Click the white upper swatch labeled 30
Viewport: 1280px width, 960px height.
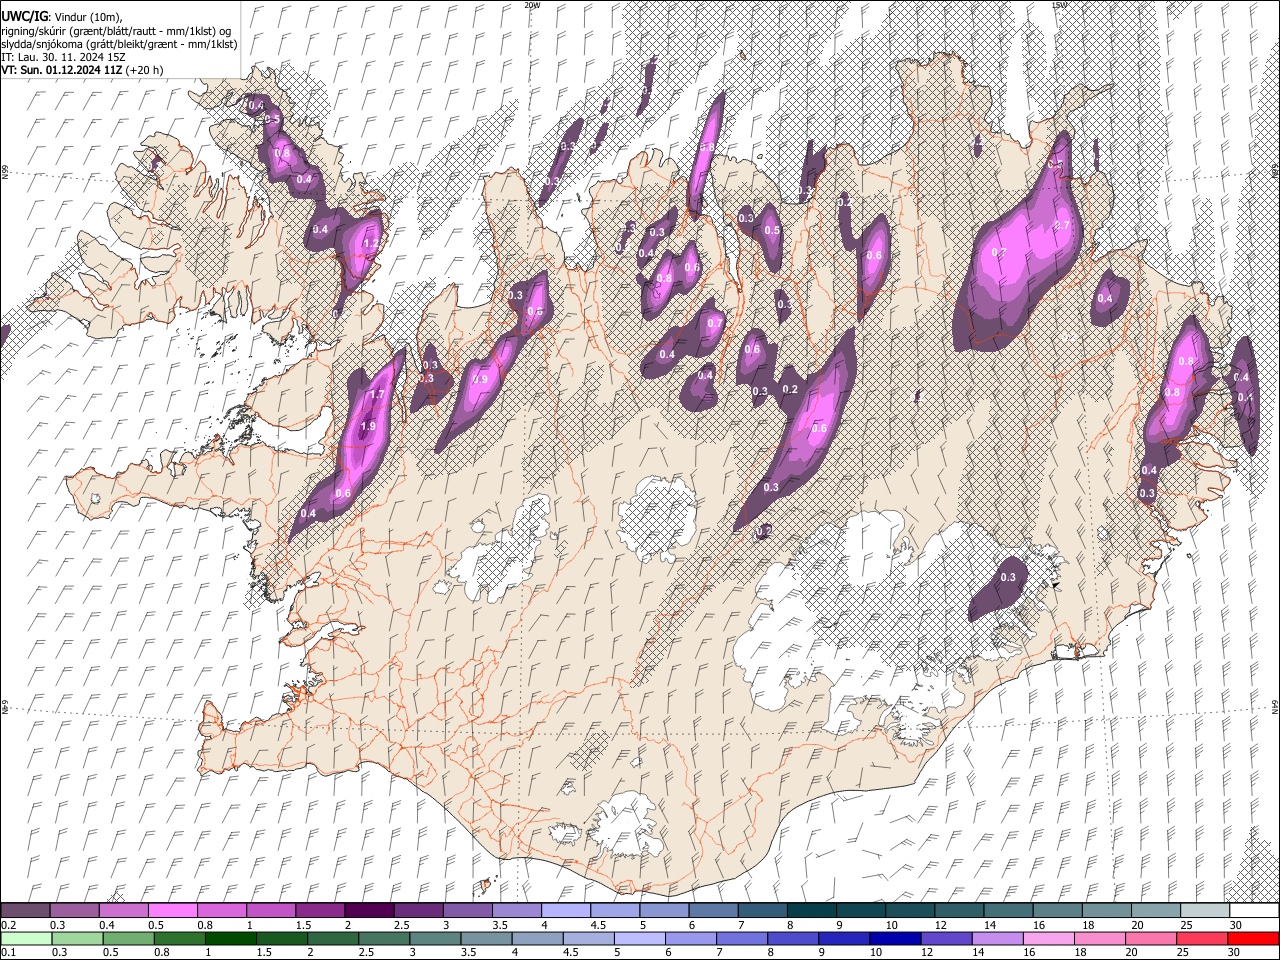pos(1254,911)
